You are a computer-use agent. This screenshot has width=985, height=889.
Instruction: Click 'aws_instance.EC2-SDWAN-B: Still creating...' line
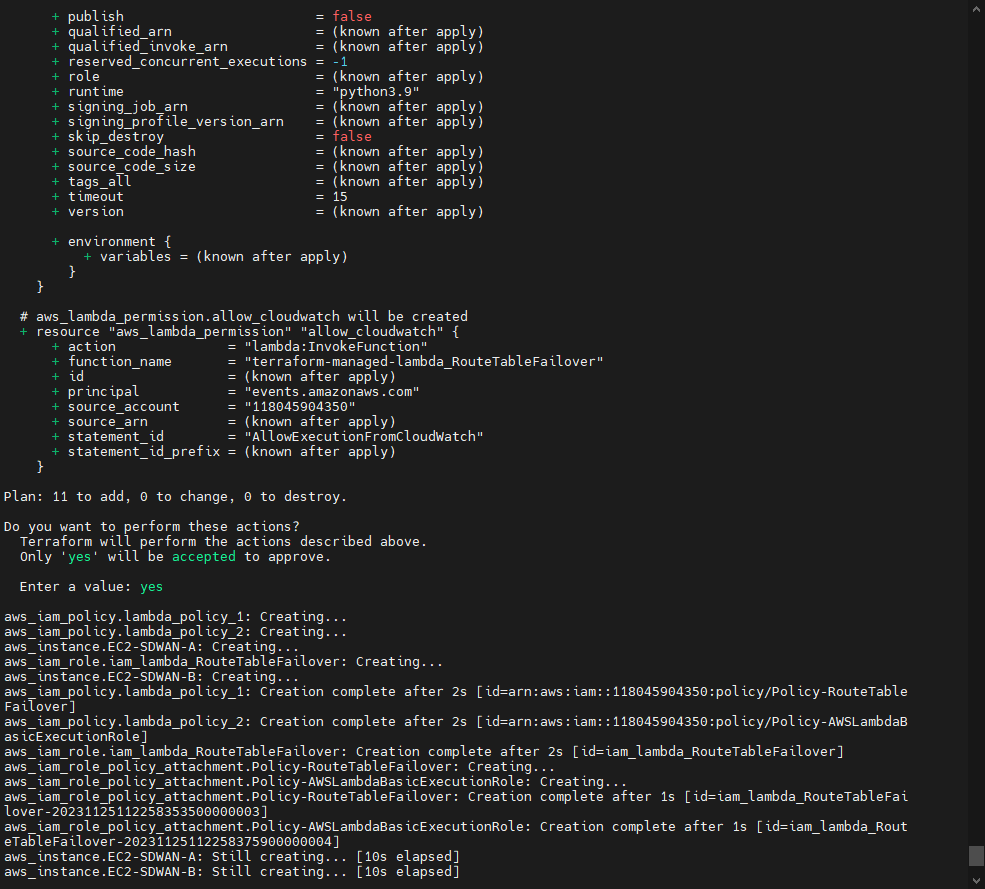tap(231, 872)
